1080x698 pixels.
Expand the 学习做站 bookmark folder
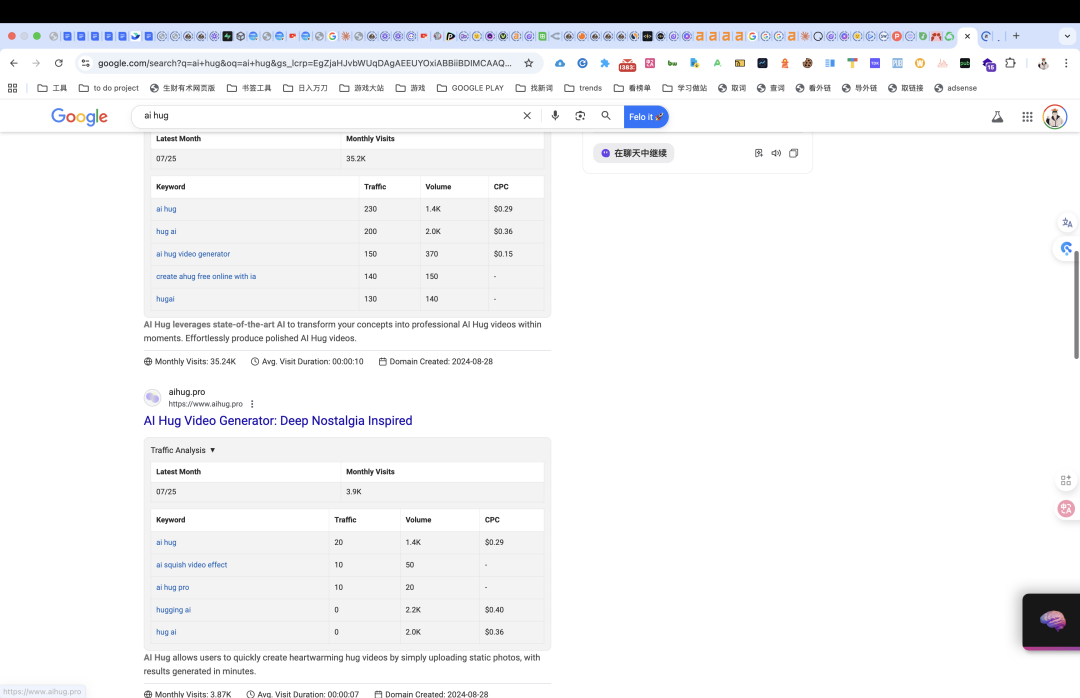pos(685,88)
